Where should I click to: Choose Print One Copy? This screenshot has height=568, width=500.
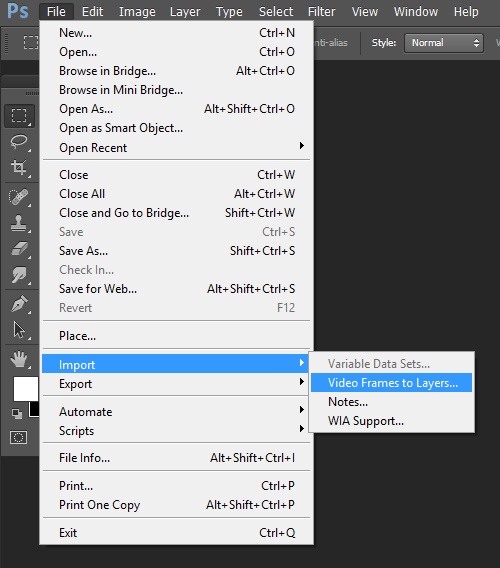[176, 505]
